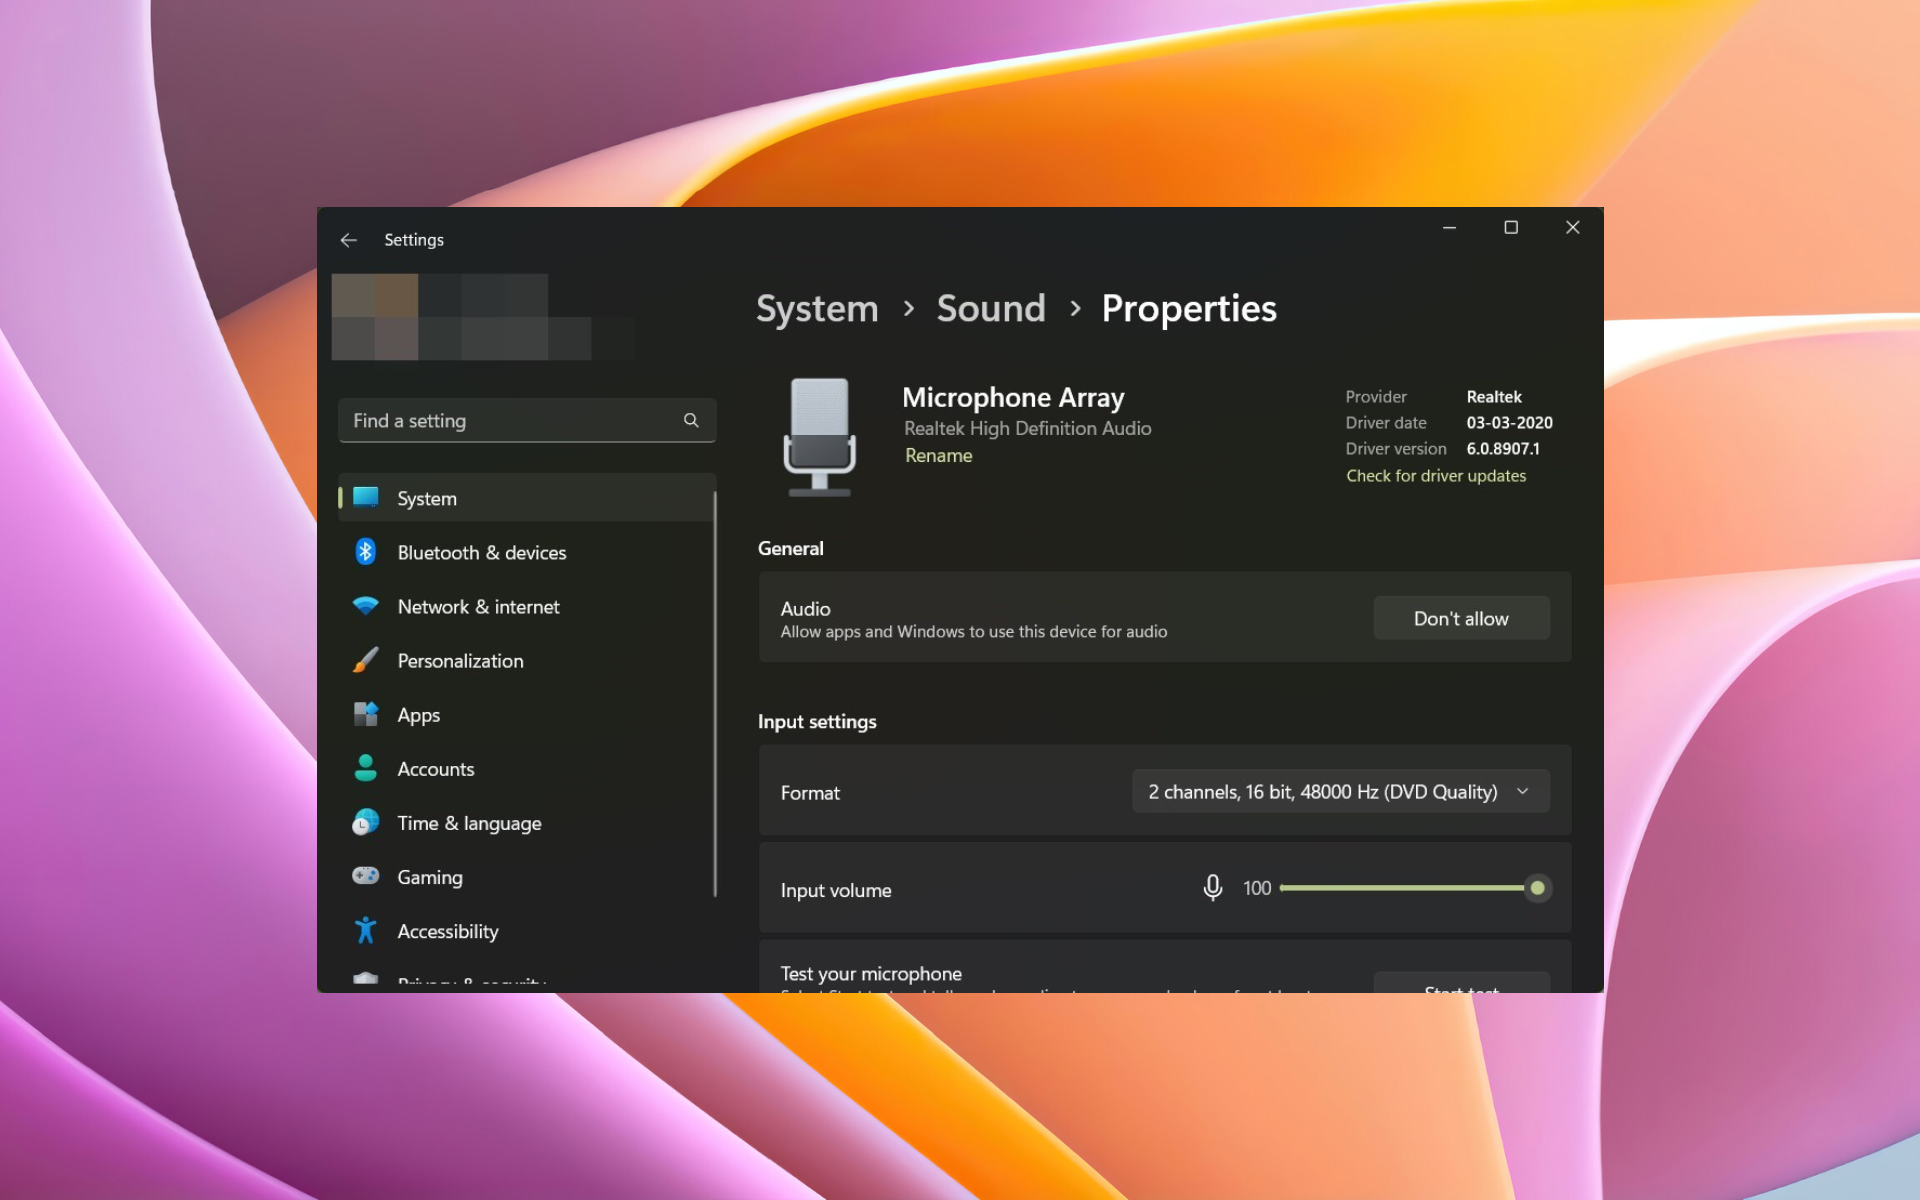Click the Personalization paintbrush icon
The image size is (1920, 1200).
click(x=366, y=660)
